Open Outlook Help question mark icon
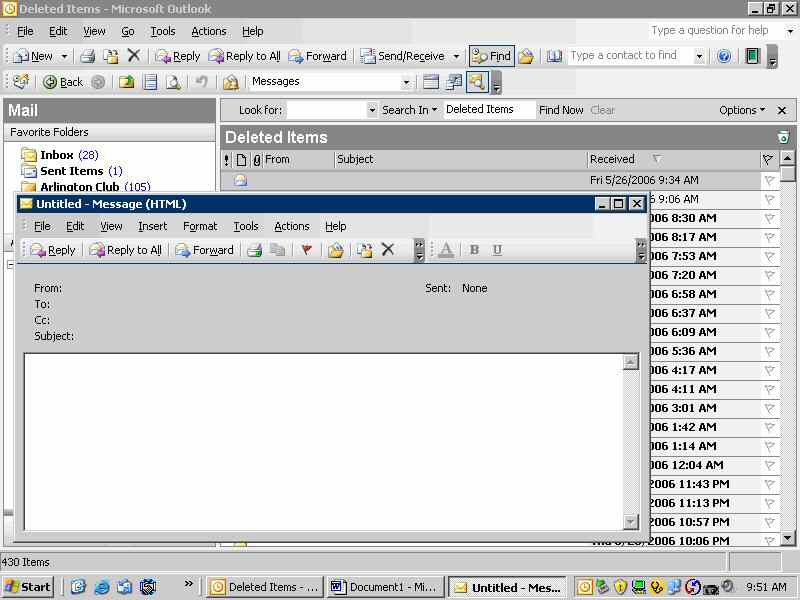800x600 pixels. tap(723, 56)
